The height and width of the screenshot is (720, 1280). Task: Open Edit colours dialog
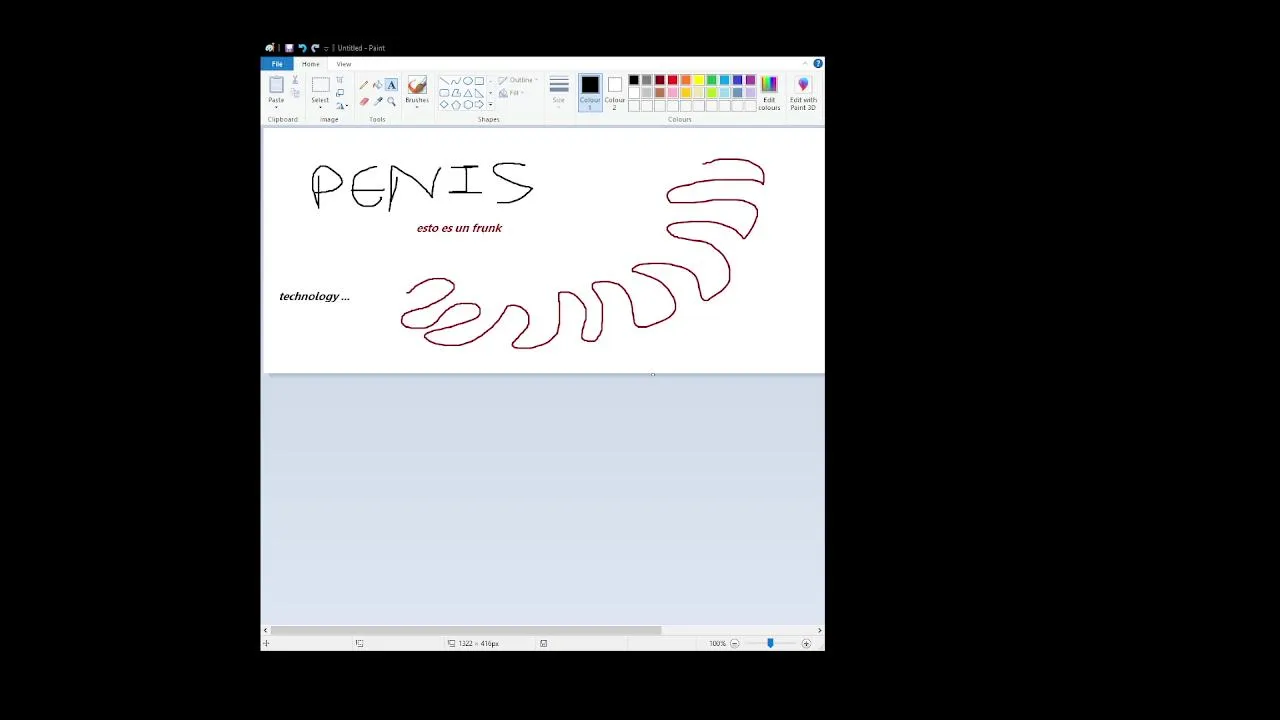pyautogui.click(x=769, y=91)
